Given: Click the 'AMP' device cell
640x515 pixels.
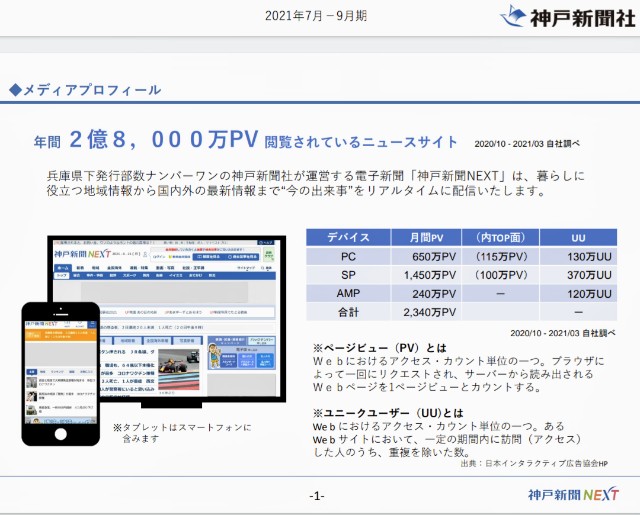Looking at the screenshot, I should tap(348, 293).
